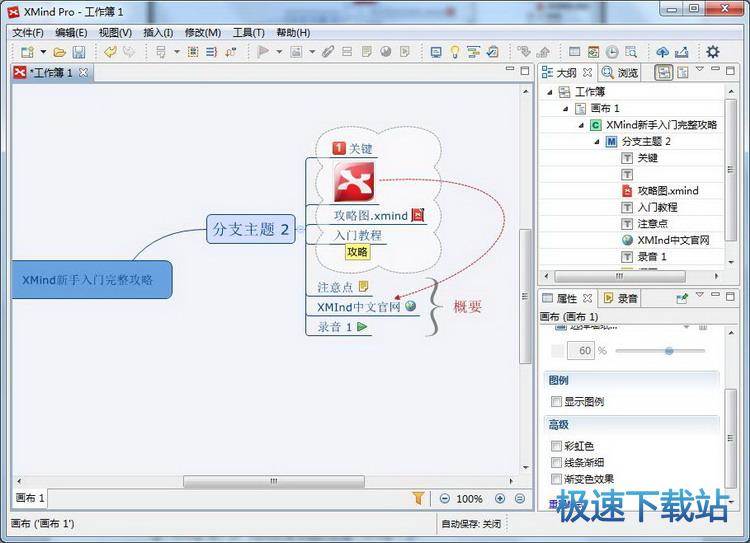
Task: Click the fit-to-view button beside zoom in
Action: pos(520,499)
